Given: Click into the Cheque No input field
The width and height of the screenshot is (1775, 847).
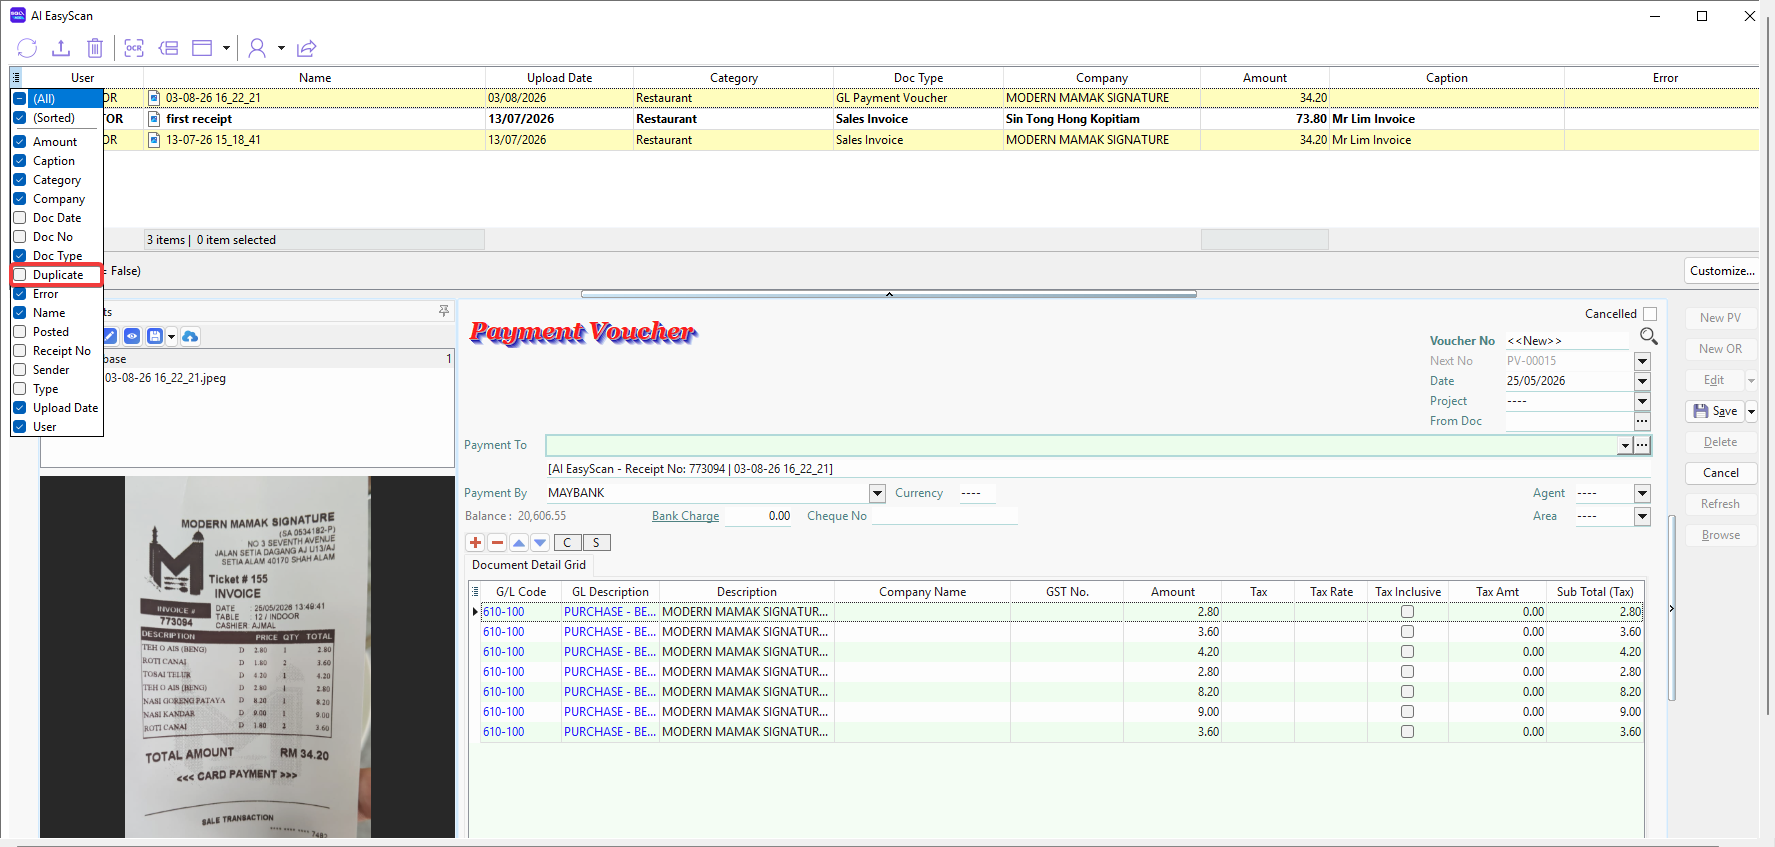Looking at the screenshot, I should pos(944,516).
